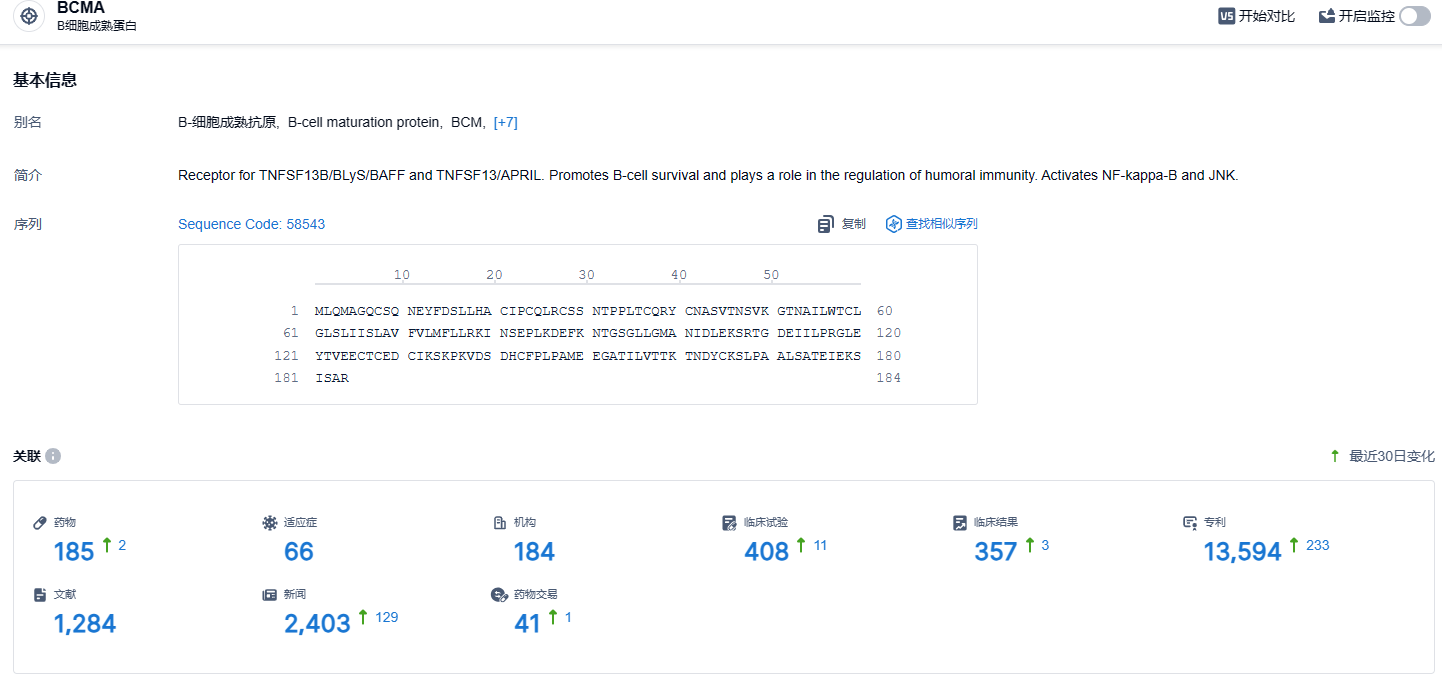1442x680 pixels.
Task: Open the 2,403 news count
Action: coord(317,623)
